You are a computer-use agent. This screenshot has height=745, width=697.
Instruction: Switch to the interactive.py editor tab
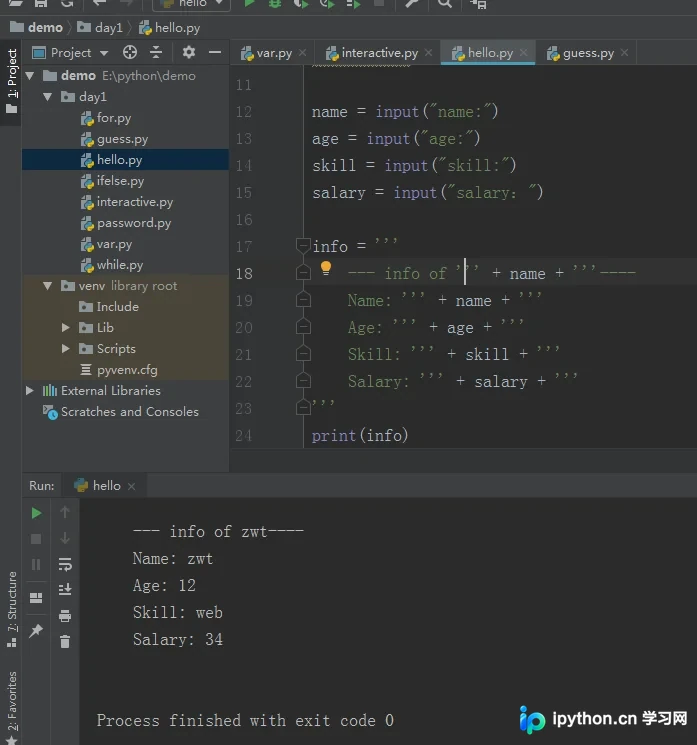pyautogui.click(x=380, y=53)
